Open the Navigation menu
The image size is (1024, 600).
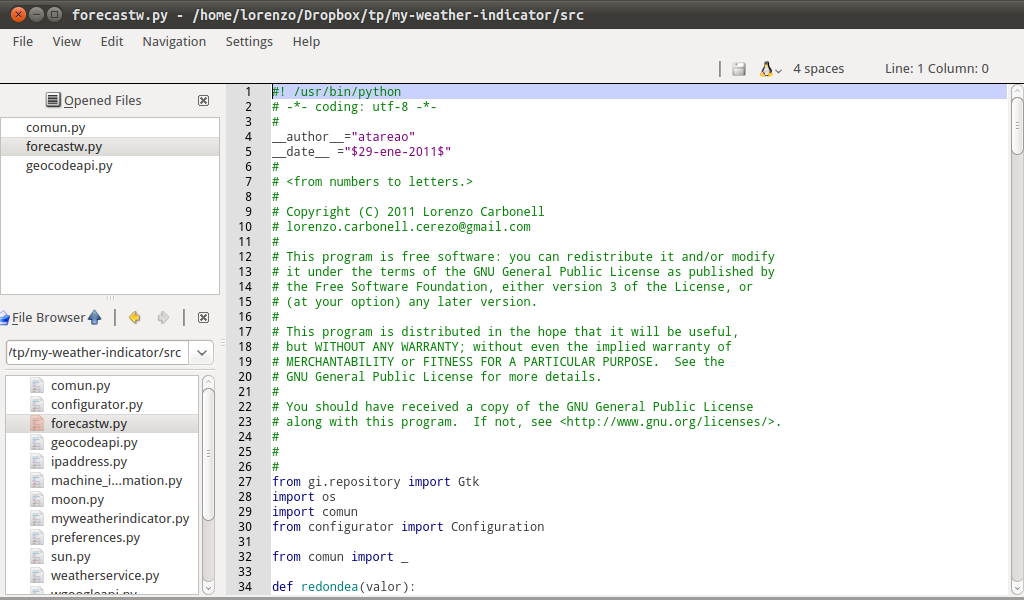(174, 42)
